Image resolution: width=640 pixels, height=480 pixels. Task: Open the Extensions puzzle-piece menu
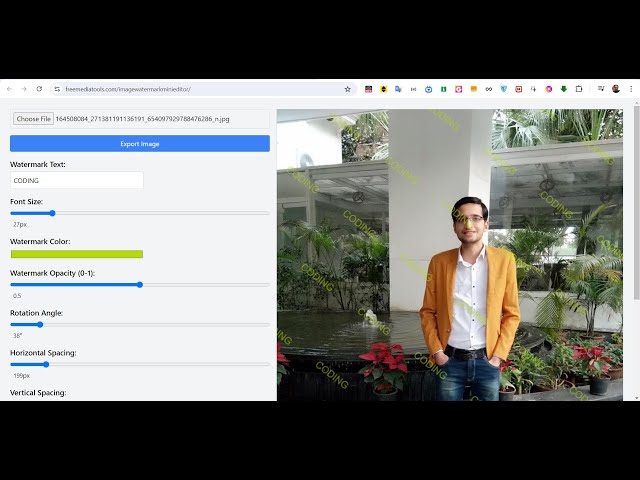point(578,89)
